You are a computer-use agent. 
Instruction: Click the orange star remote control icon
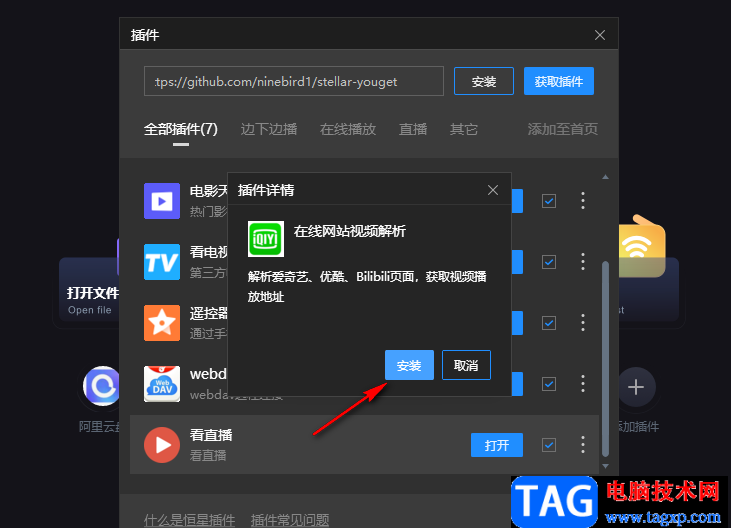[162, 323]
